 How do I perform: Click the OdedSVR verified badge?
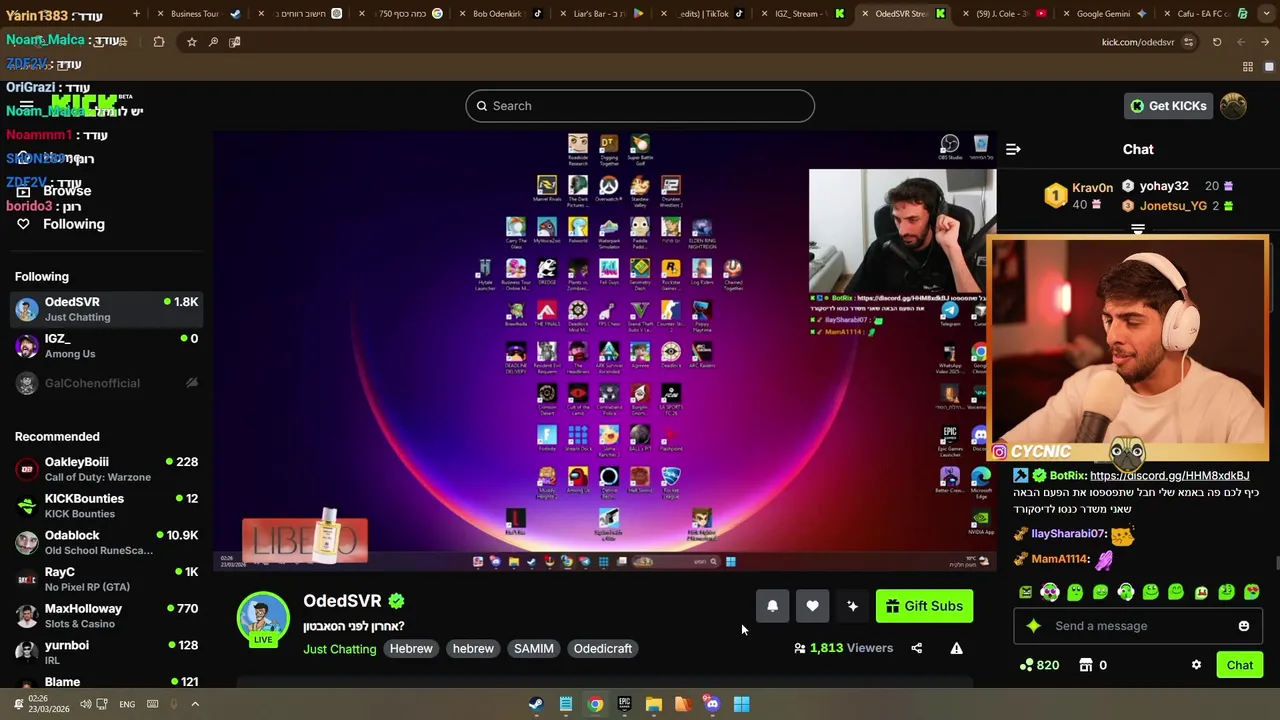[396, 601]
